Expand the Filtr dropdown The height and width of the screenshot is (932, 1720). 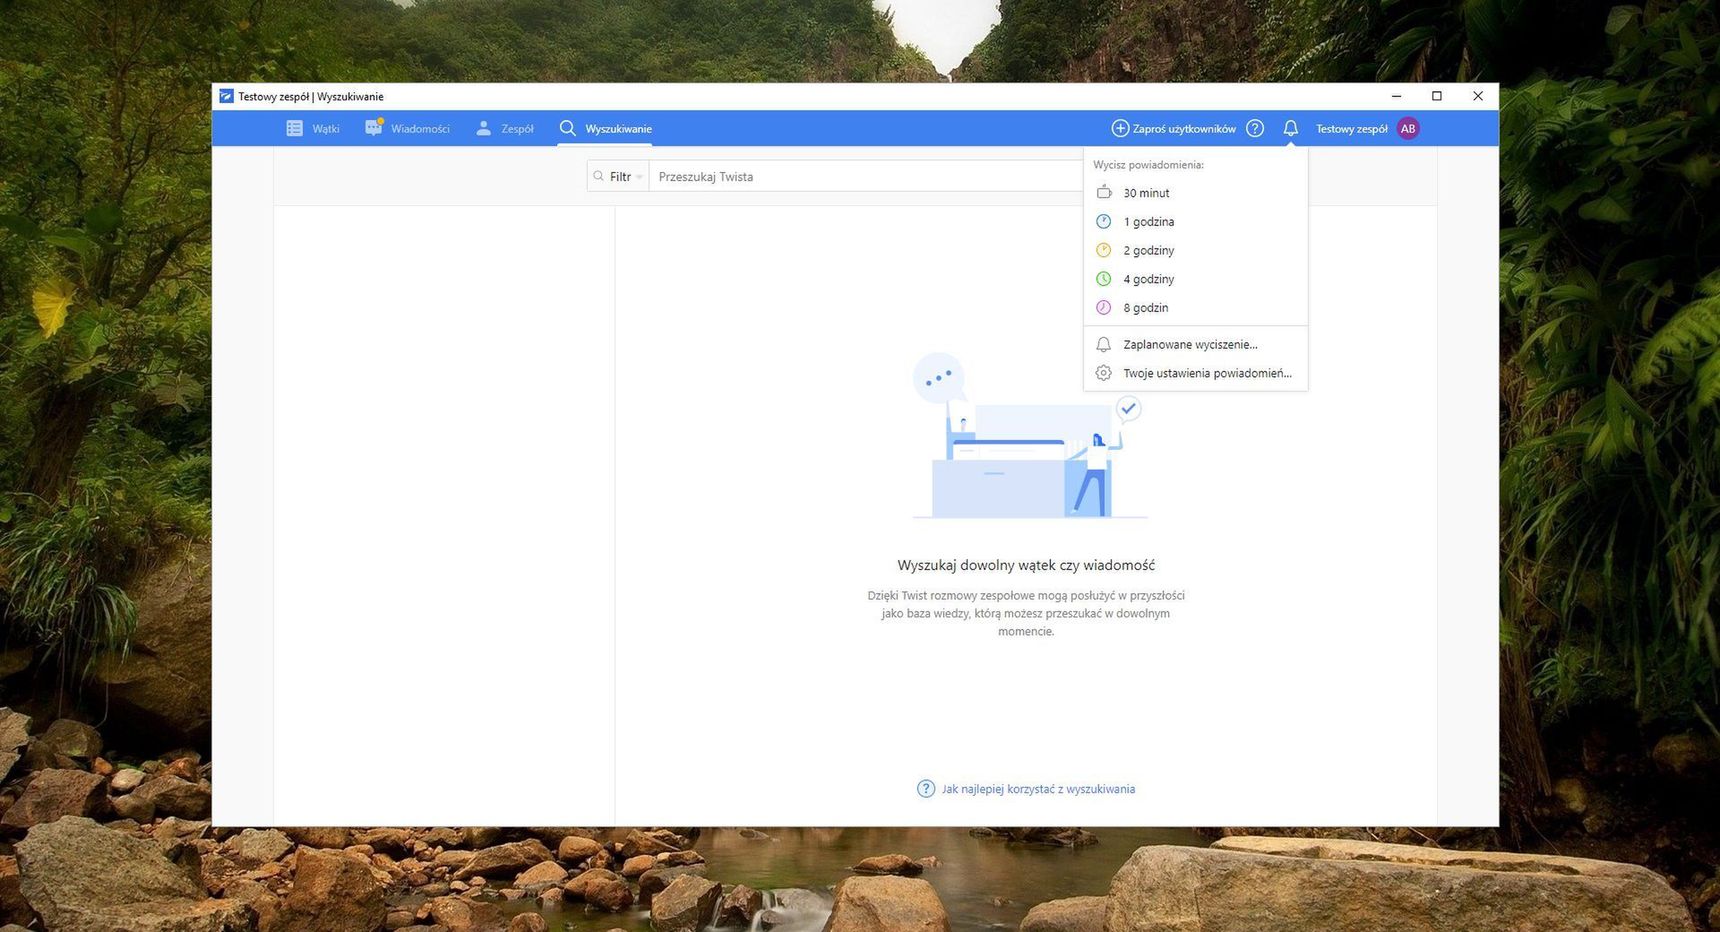pyautogui.click(x=618, y=176)
